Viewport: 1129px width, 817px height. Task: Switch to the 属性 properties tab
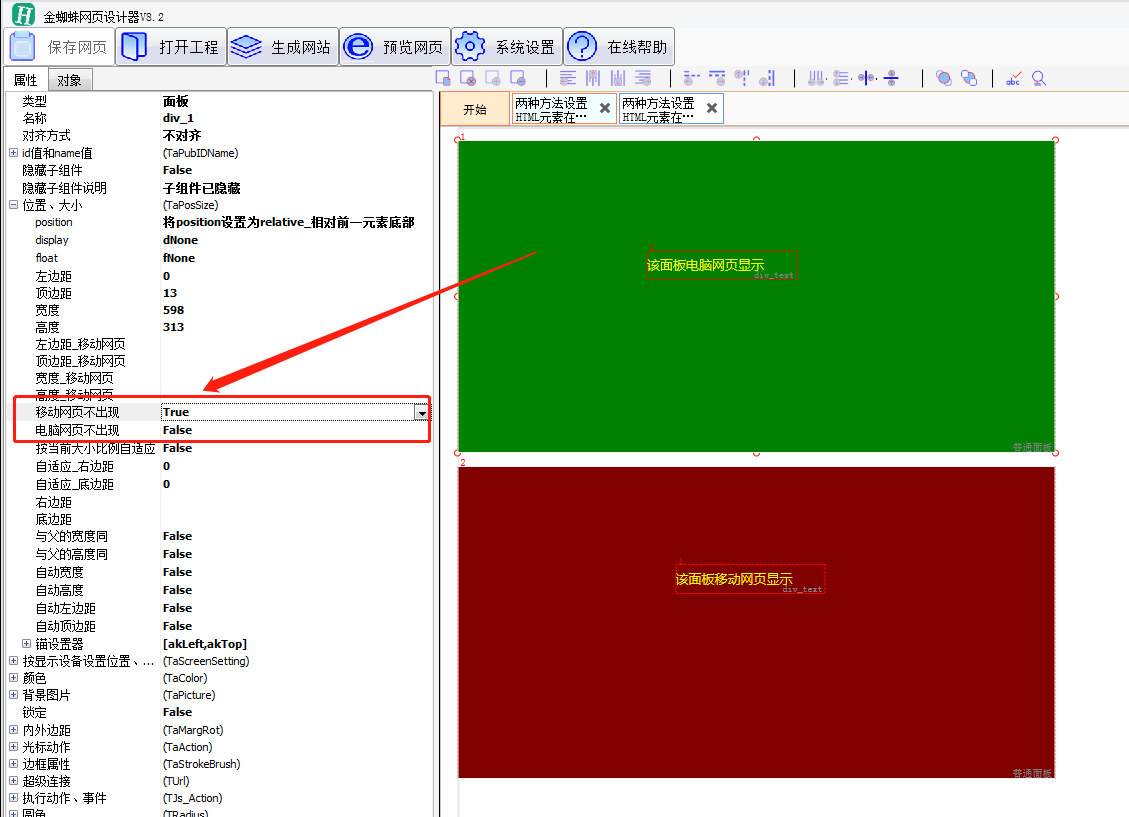click(x=26, y=80)
